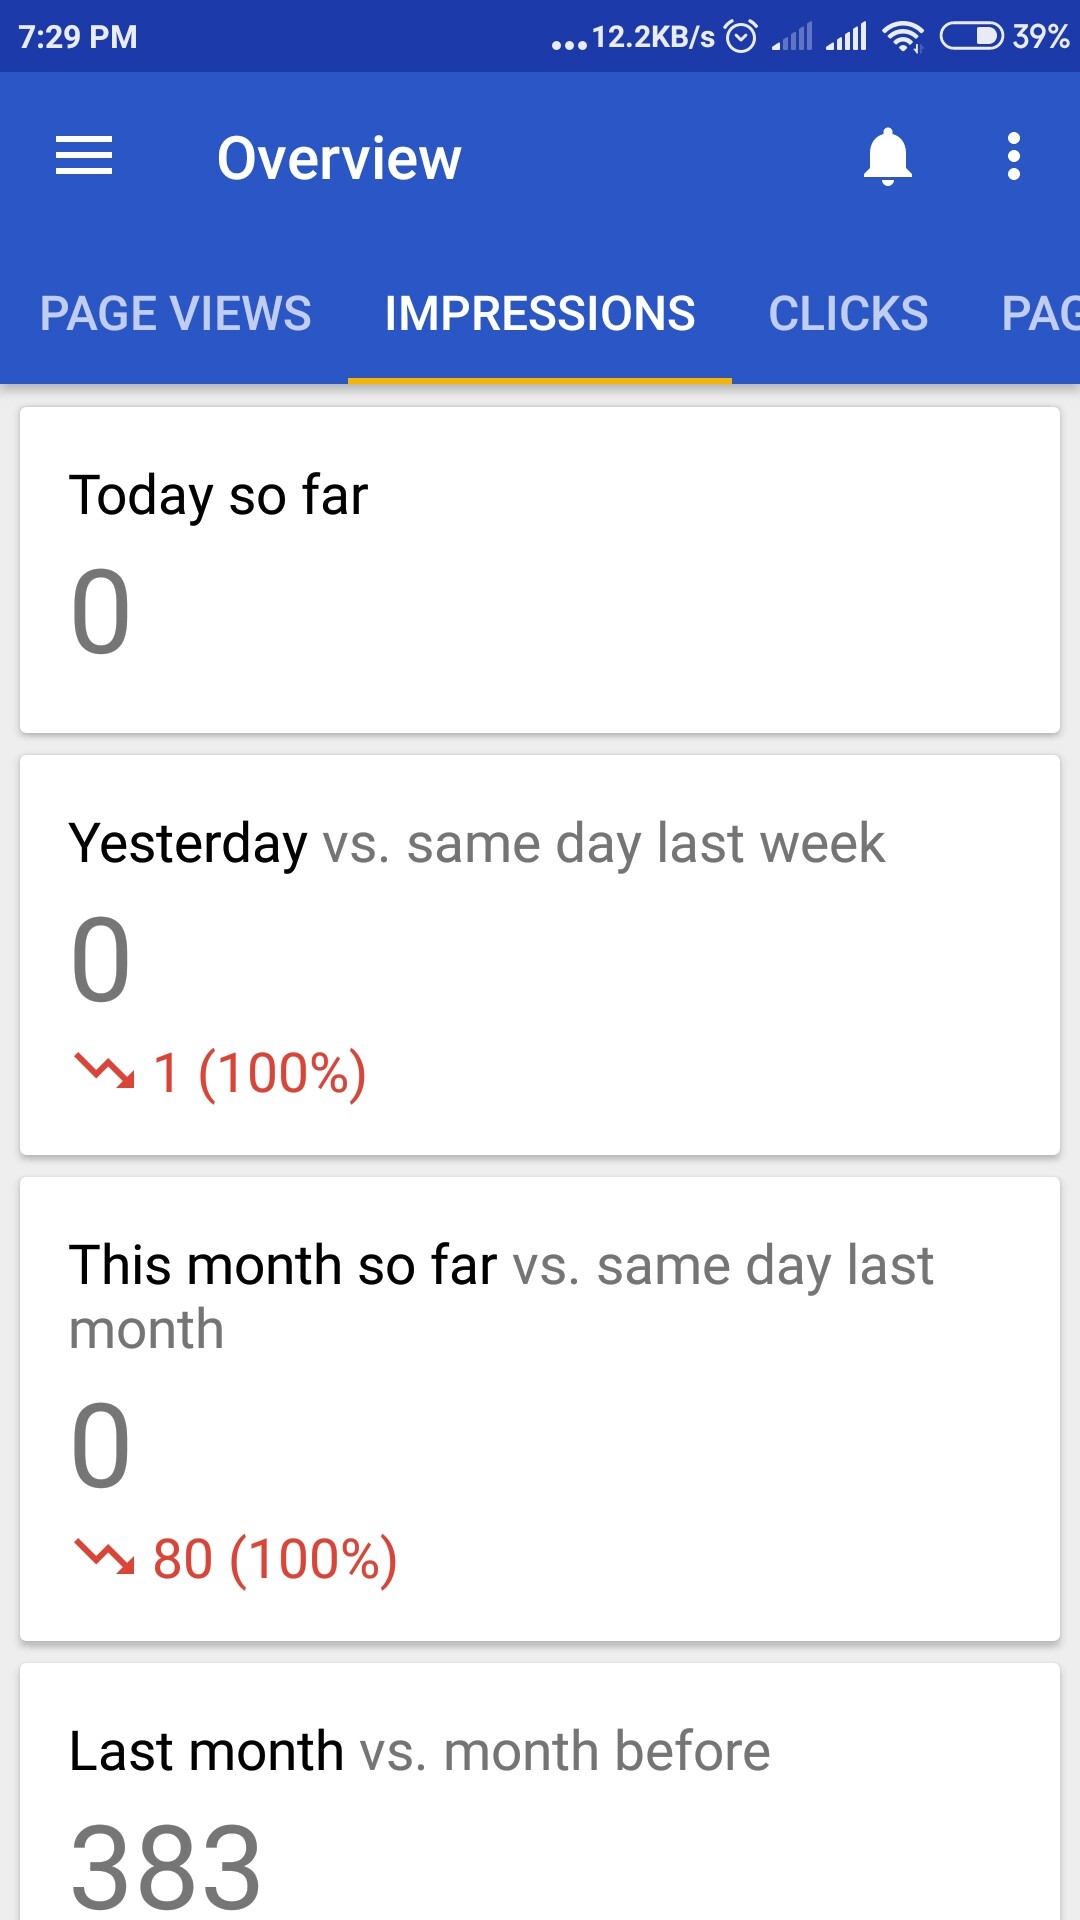Tap the 383 last month value

coord(166,1865)
